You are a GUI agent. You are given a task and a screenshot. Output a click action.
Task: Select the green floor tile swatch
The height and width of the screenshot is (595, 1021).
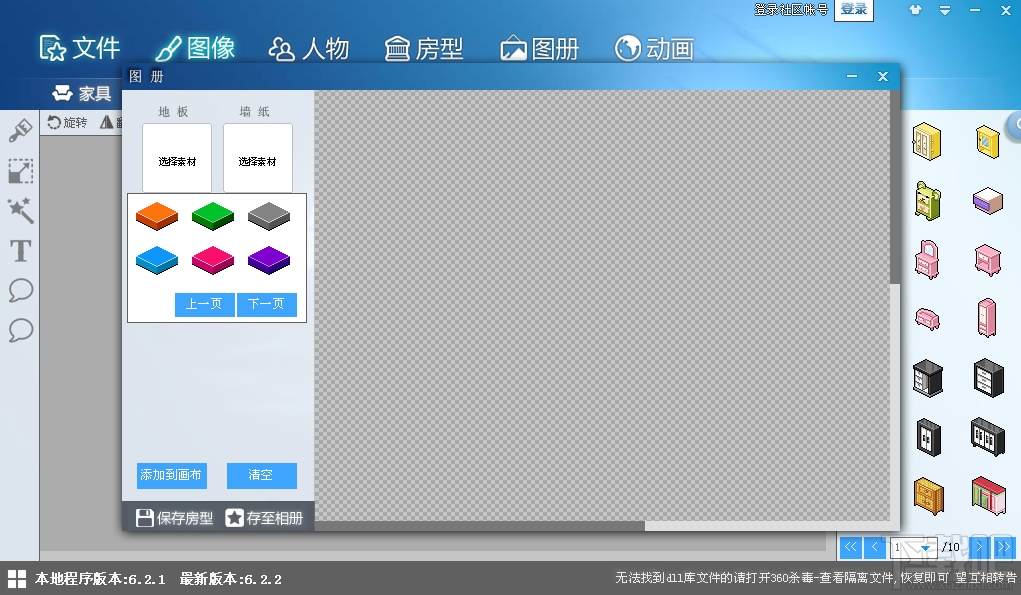212,215
